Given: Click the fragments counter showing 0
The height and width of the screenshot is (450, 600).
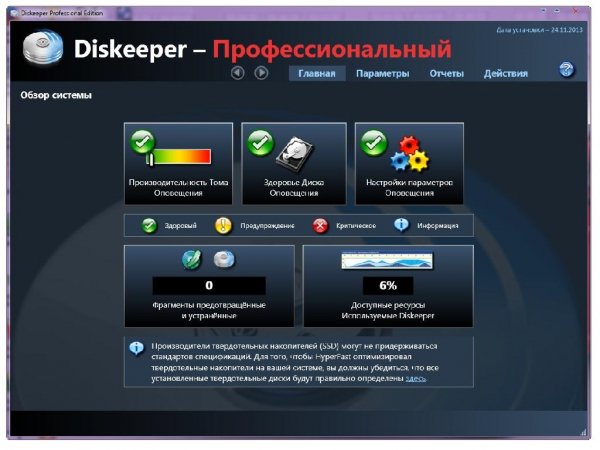Looking at the screenshot, I should (209, 285).
